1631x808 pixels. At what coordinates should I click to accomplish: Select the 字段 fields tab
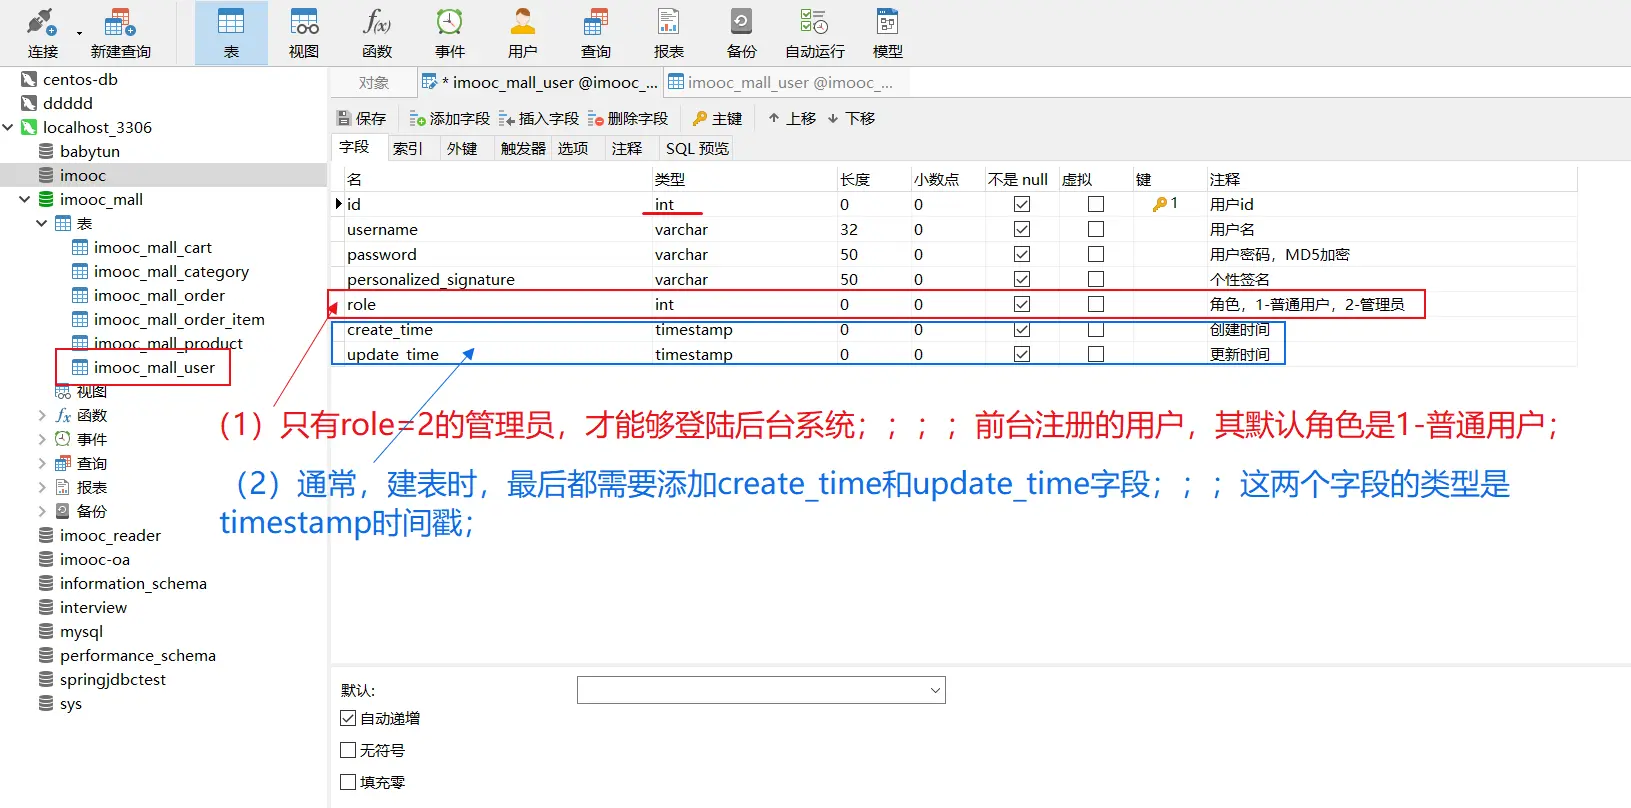(354, 147)
